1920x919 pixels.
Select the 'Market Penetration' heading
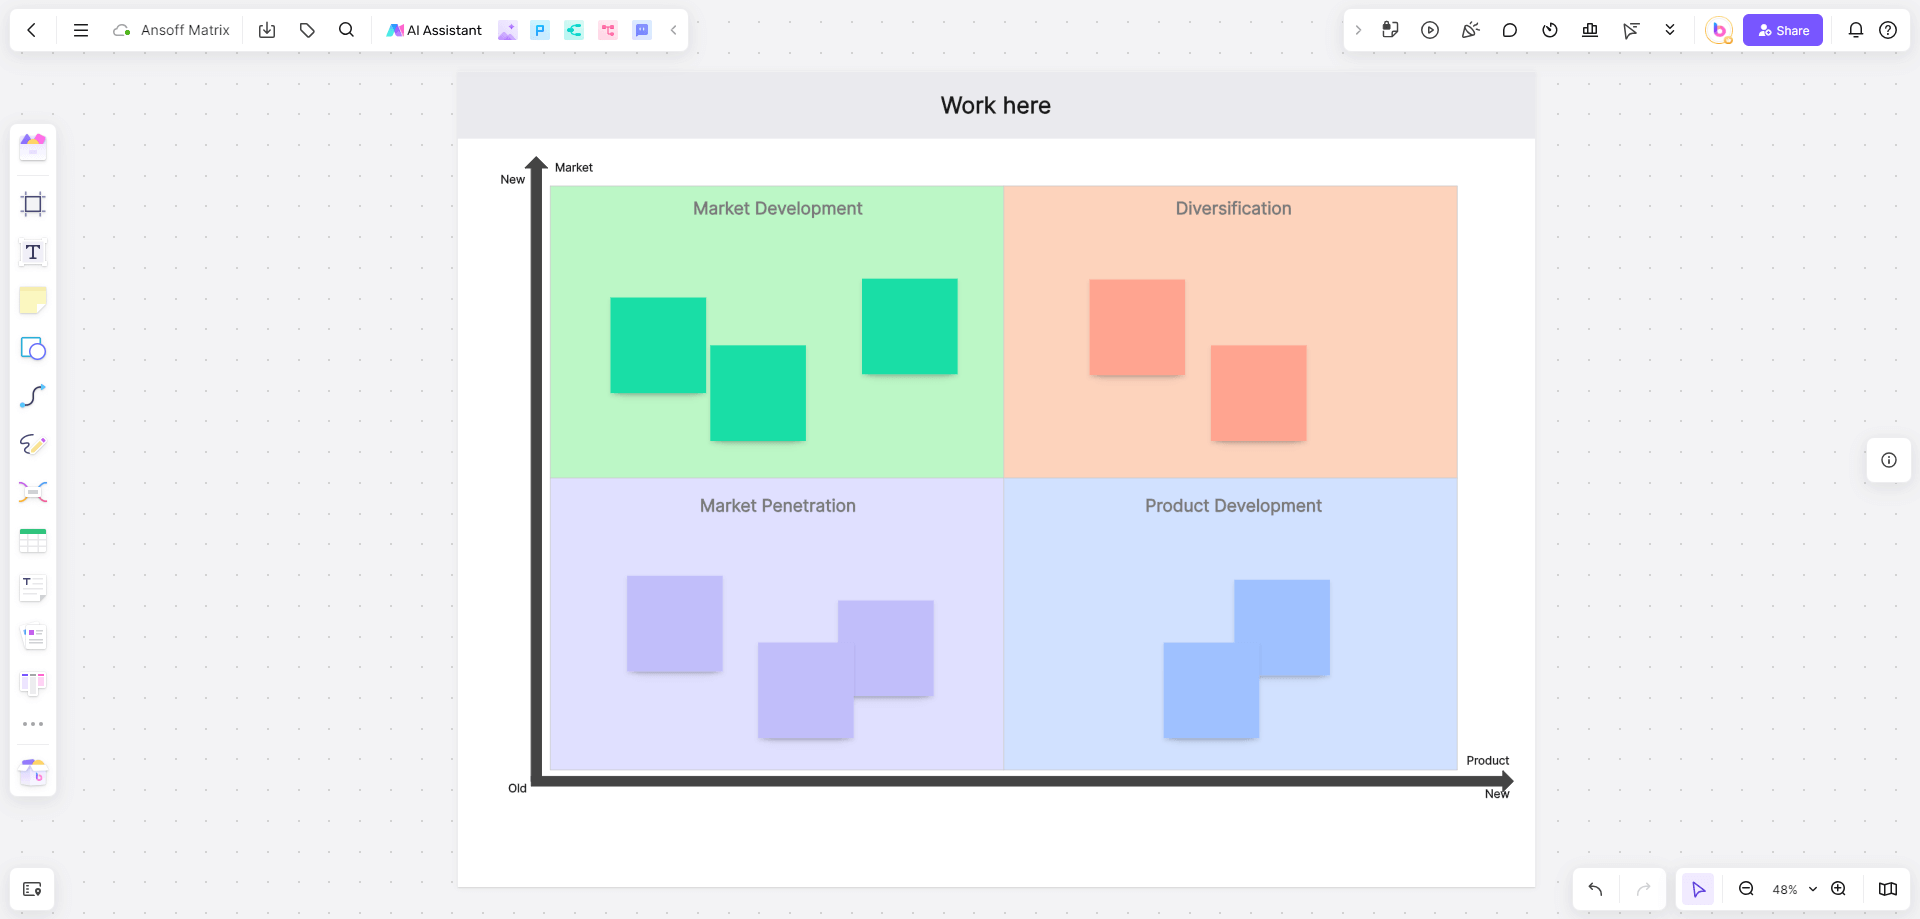(777, 506)
